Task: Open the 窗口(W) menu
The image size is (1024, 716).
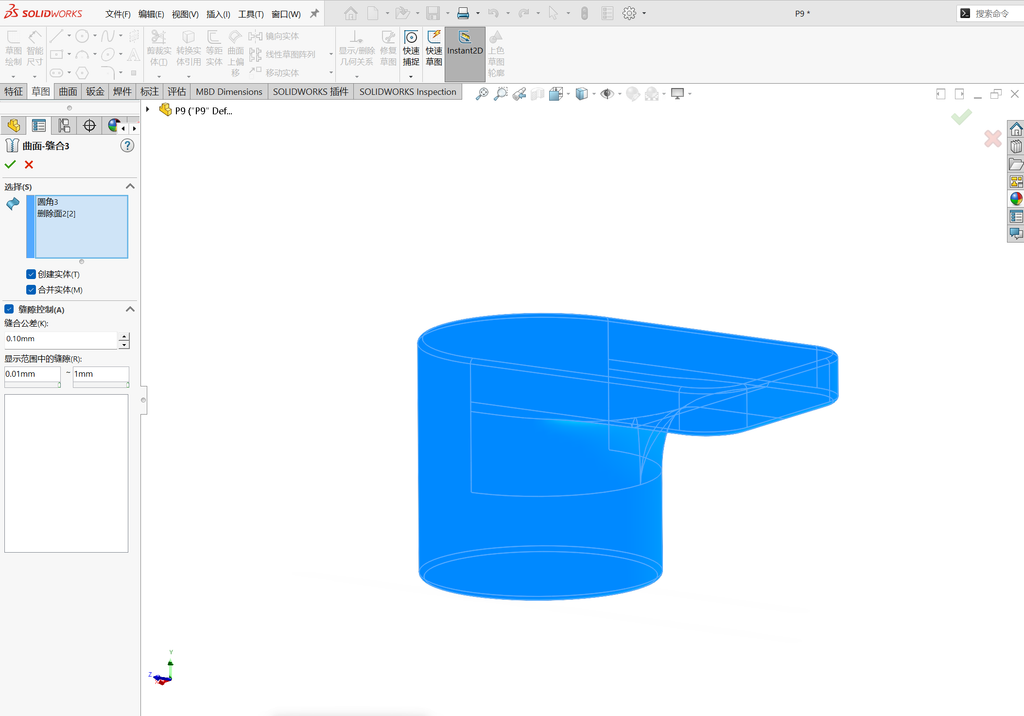Action: (x=286, y=14)
